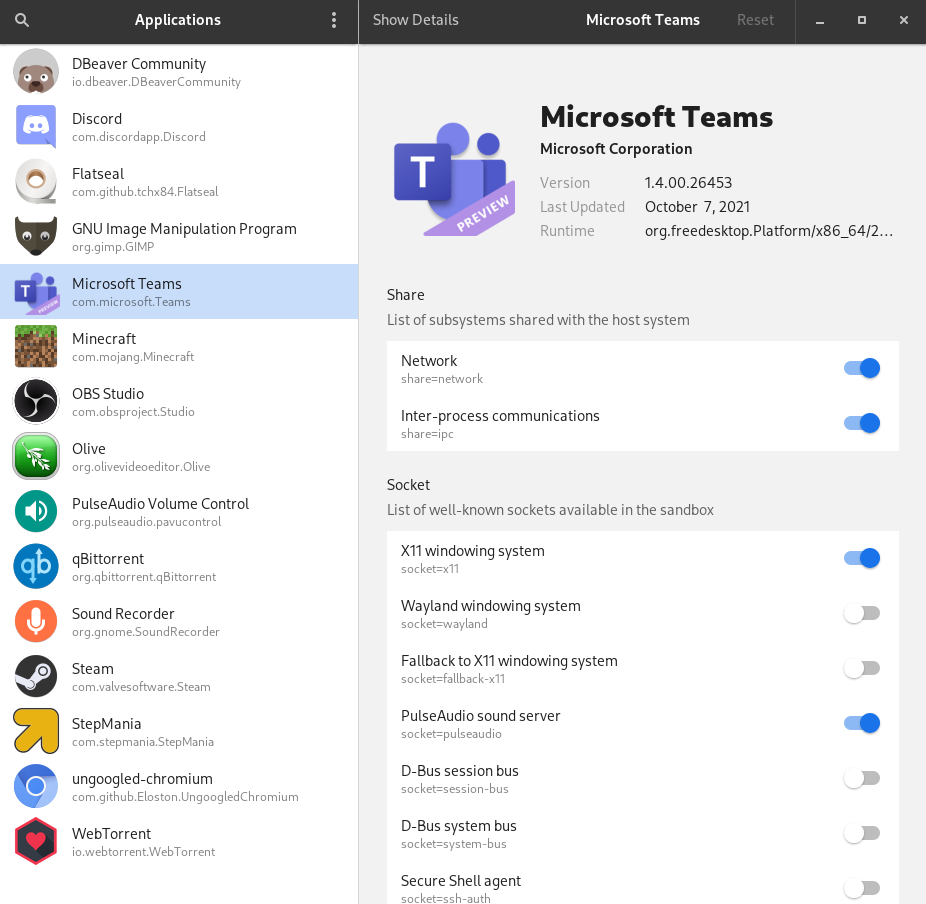
Task: Click the org.freedesktop.Platform runtime value
Action: pos(769,231)
